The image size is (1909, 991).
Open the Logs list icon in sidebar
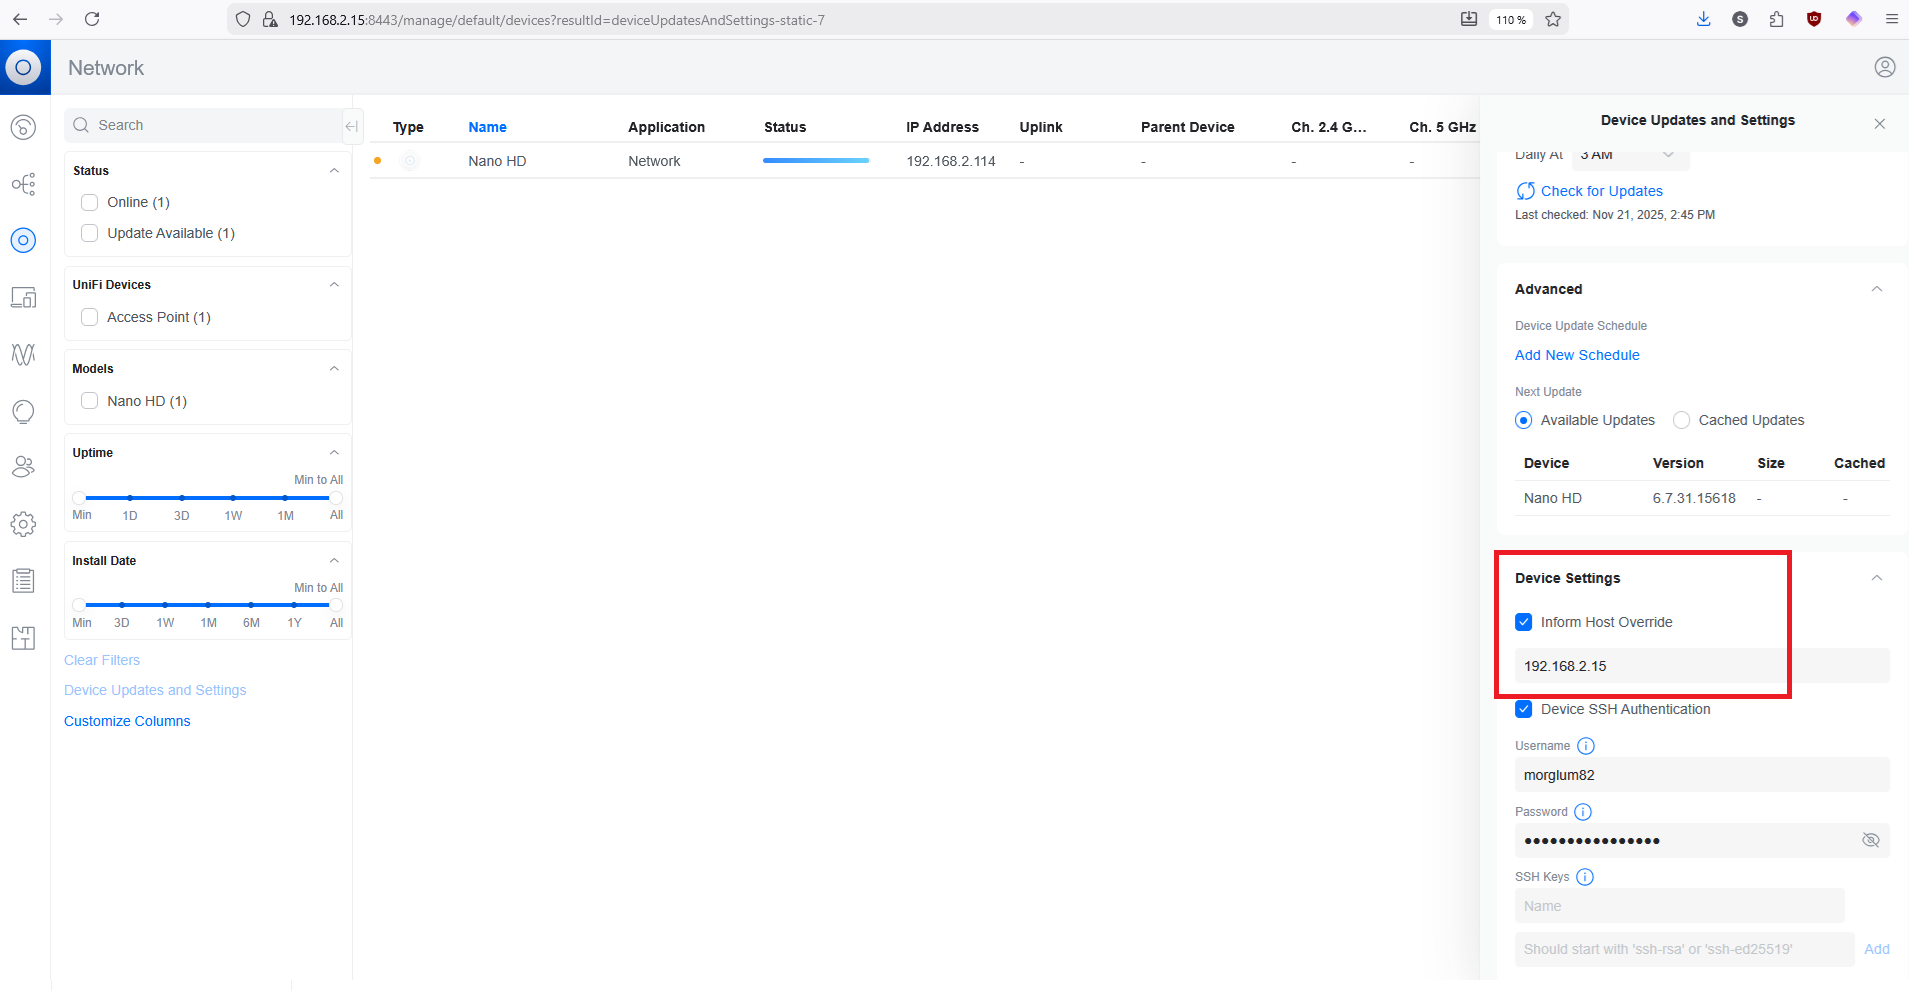tap(23, 581)
